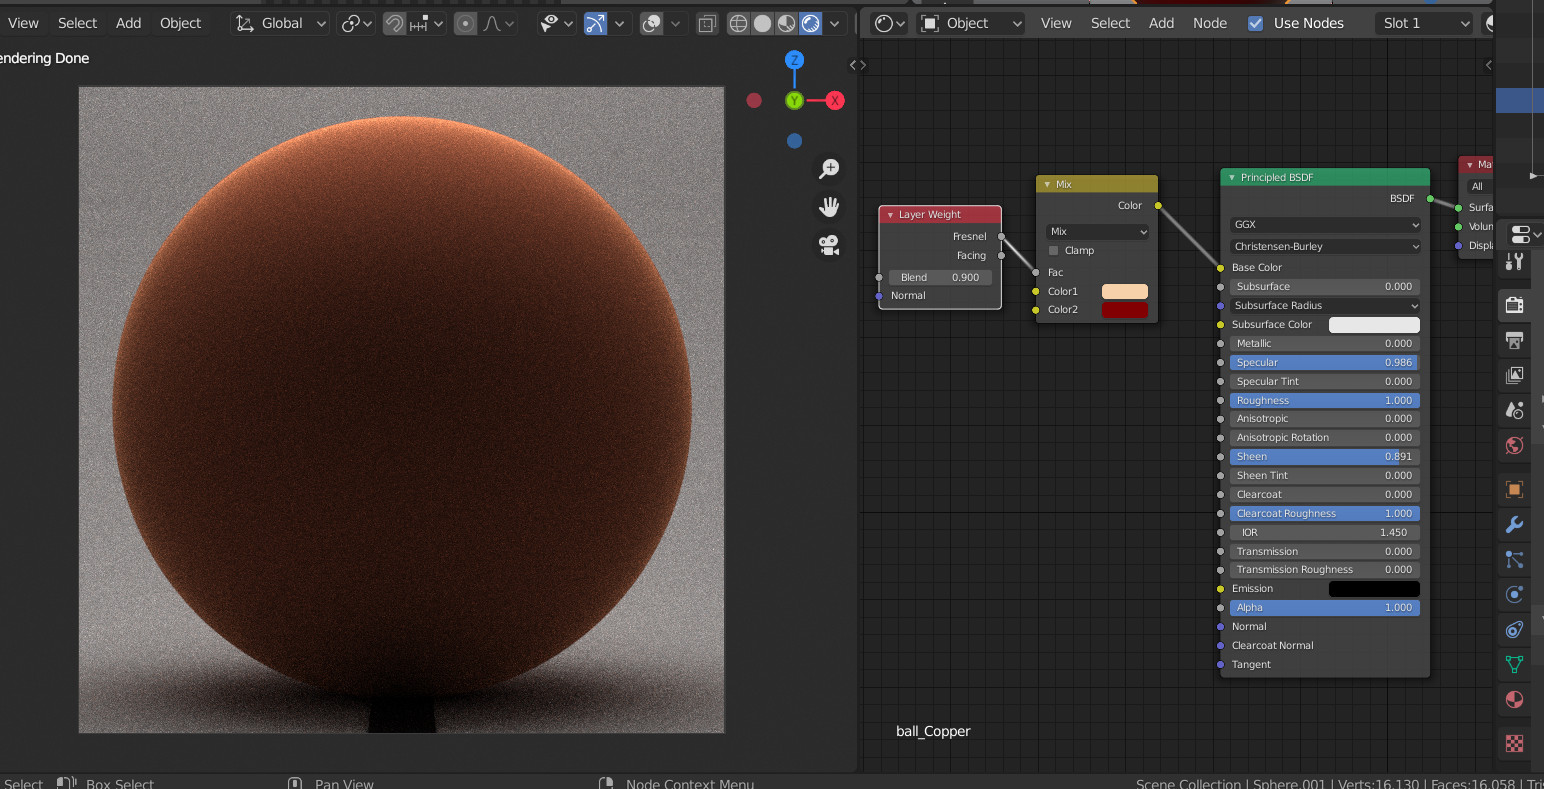The image size is (1544, 789).
Task: Switch to wireframe viewport shading
Action: click(x=738, y=23)
